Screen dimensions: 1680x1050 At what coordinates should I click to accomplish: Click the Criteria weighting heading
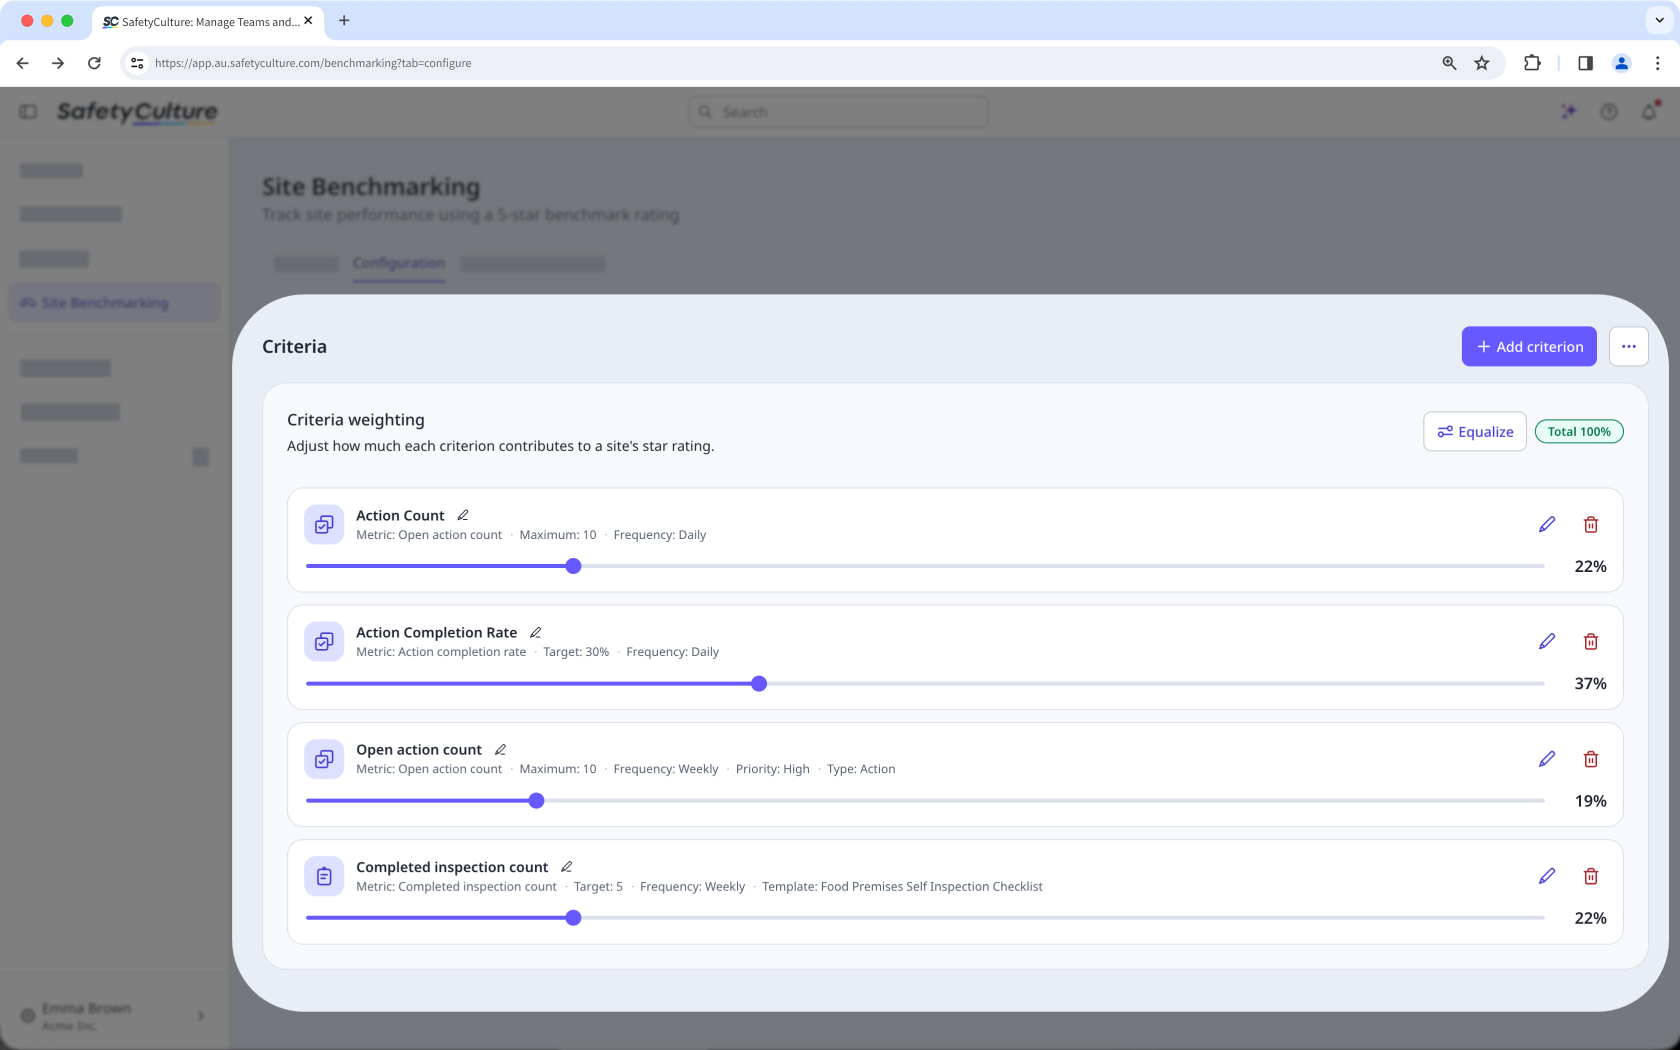click(355, 420)
